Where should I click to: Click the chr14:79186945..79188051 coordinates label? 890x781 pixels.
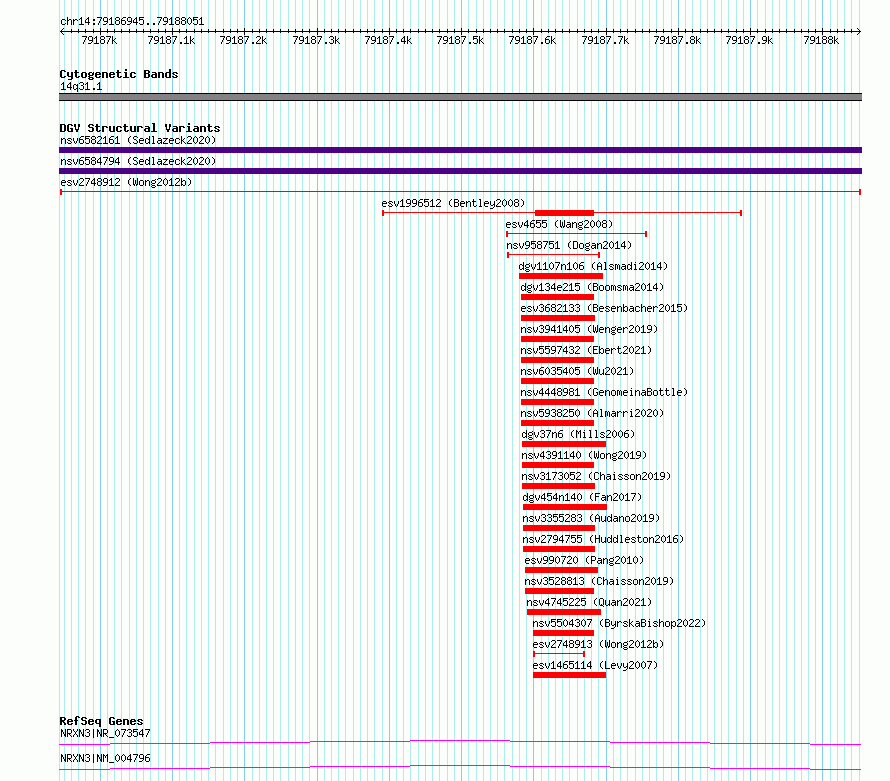point(132,21)
